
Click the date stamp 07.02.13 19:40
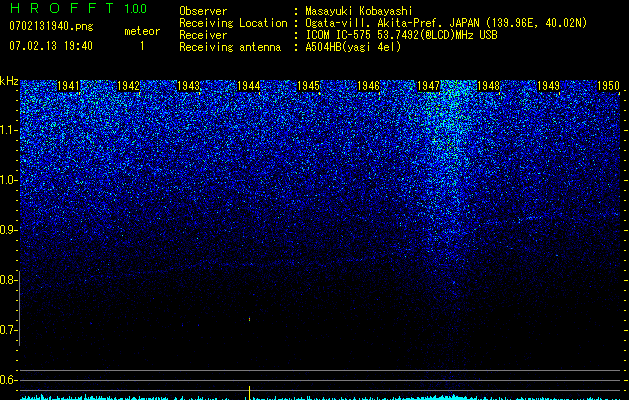click(51, 46)
